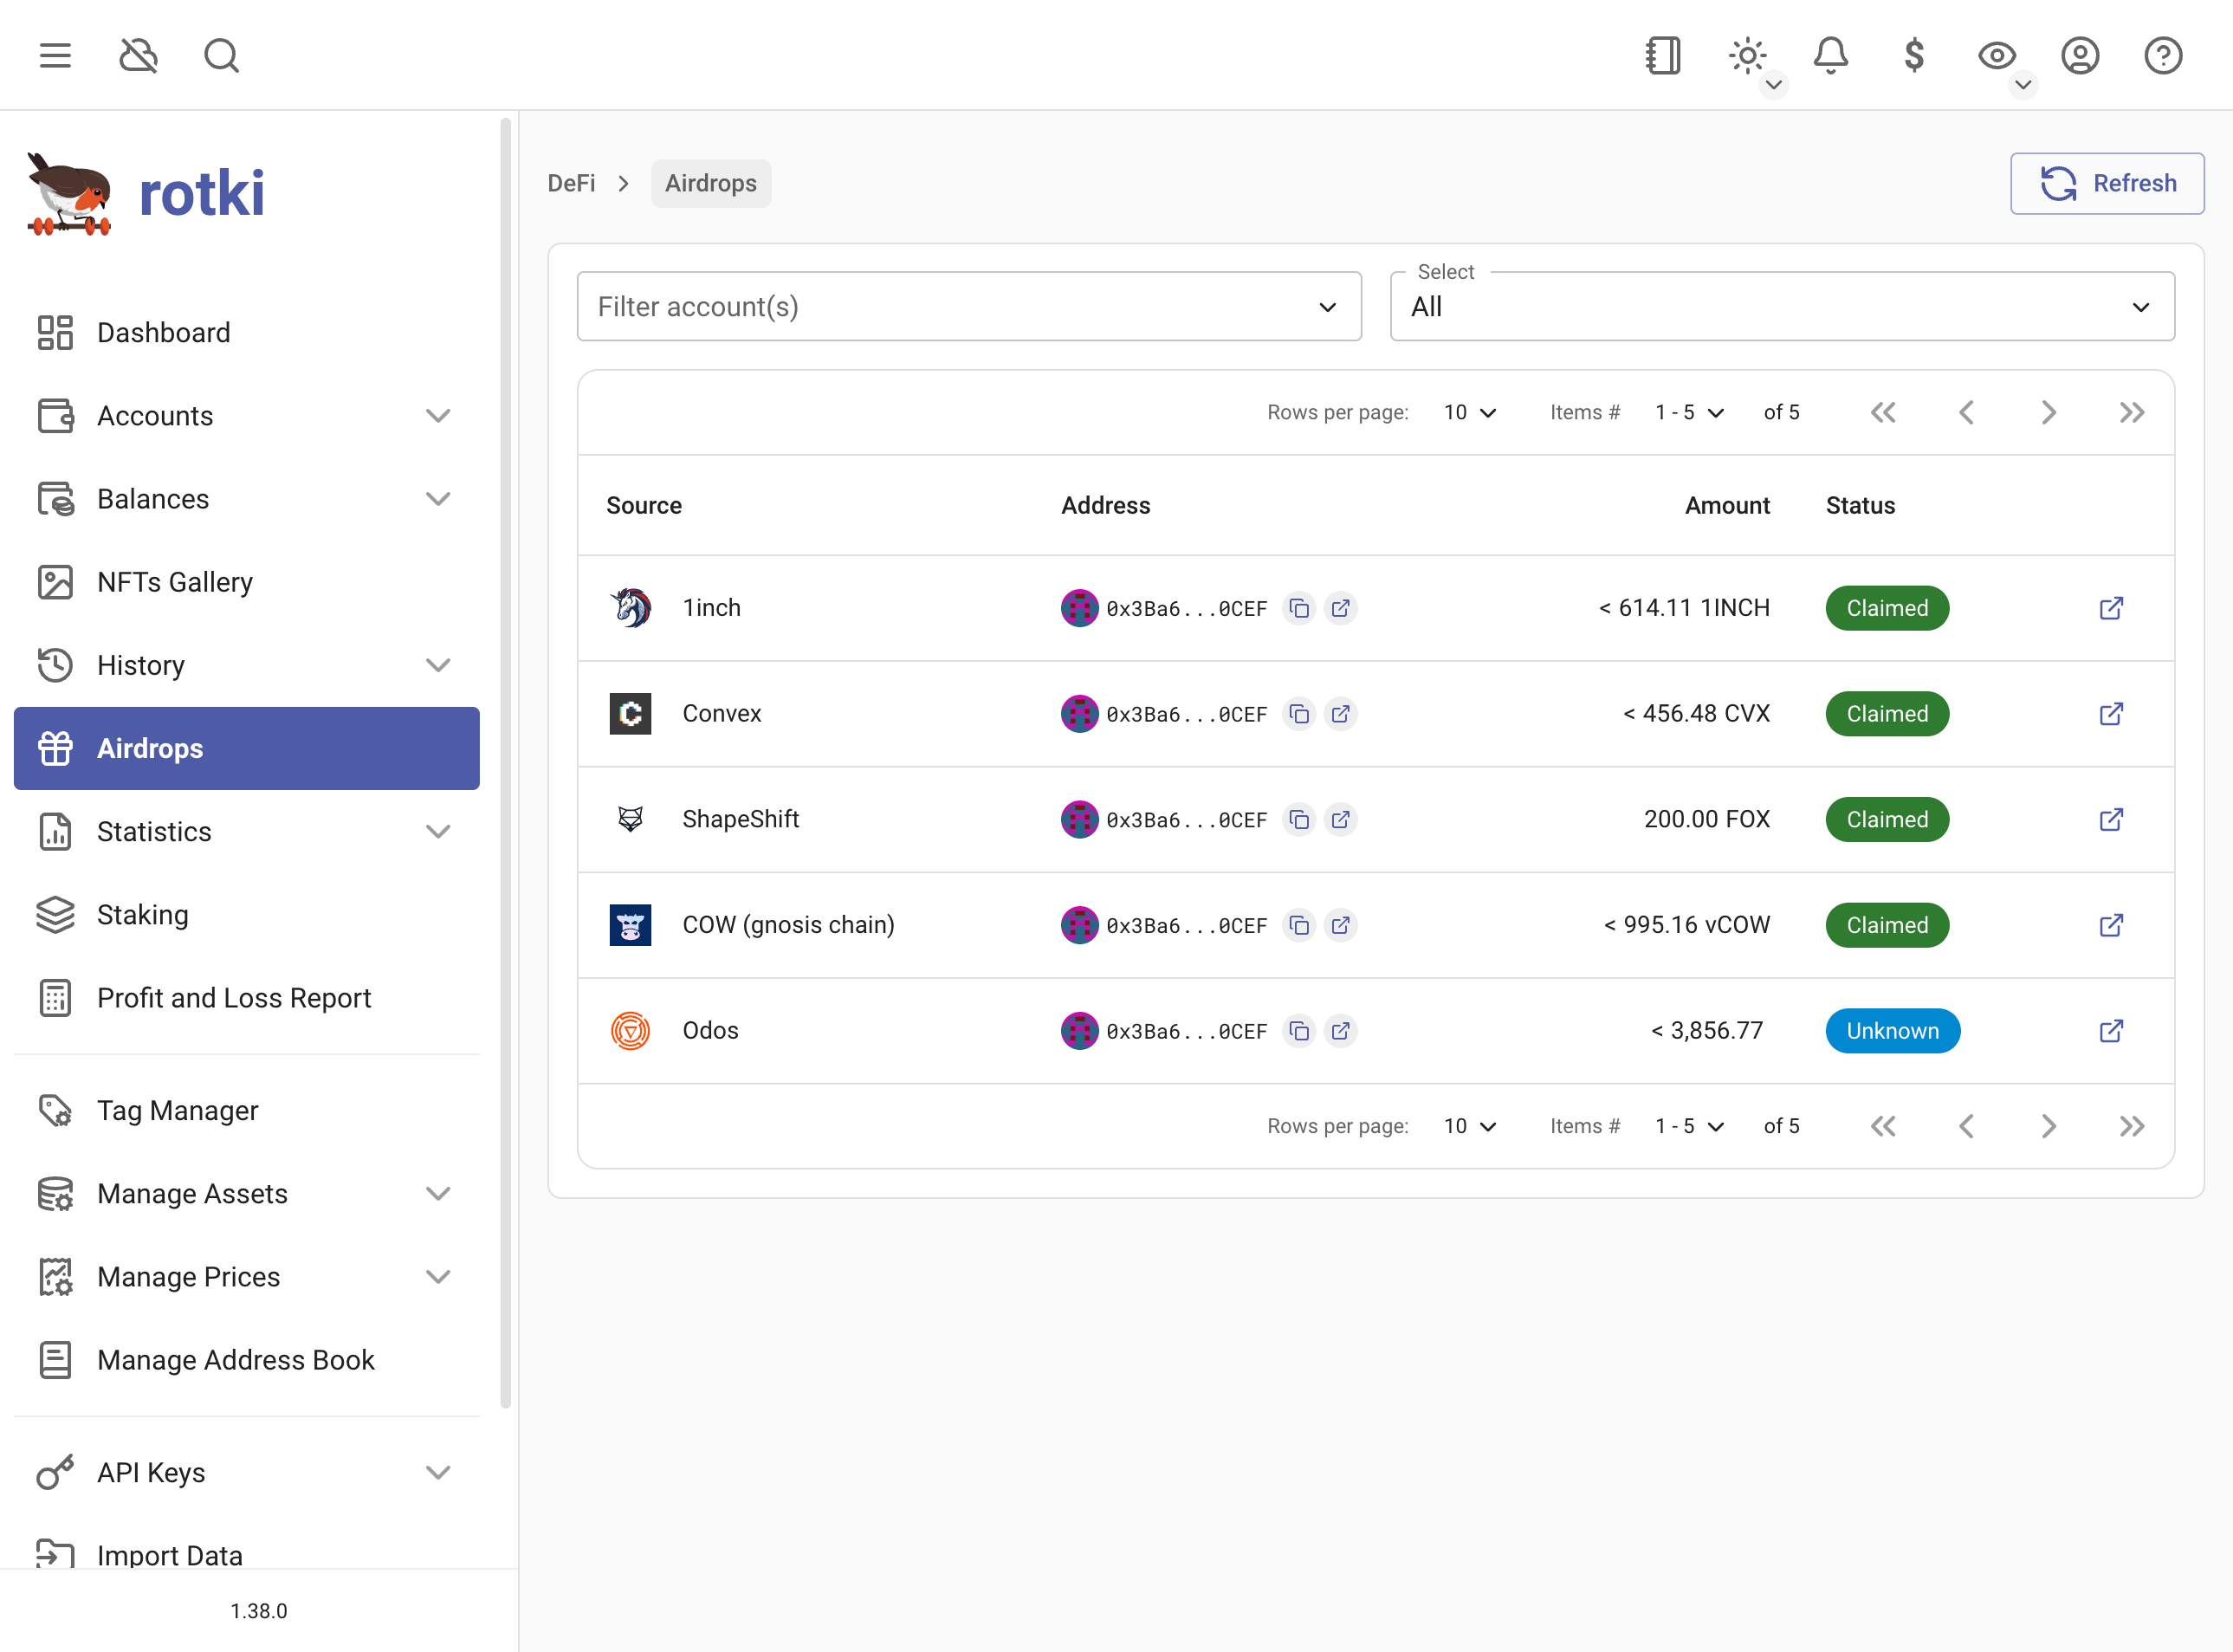Open Dashboard in sidebar
Viewport: 2233px width, 1652px height.
(x=246, y=332)
